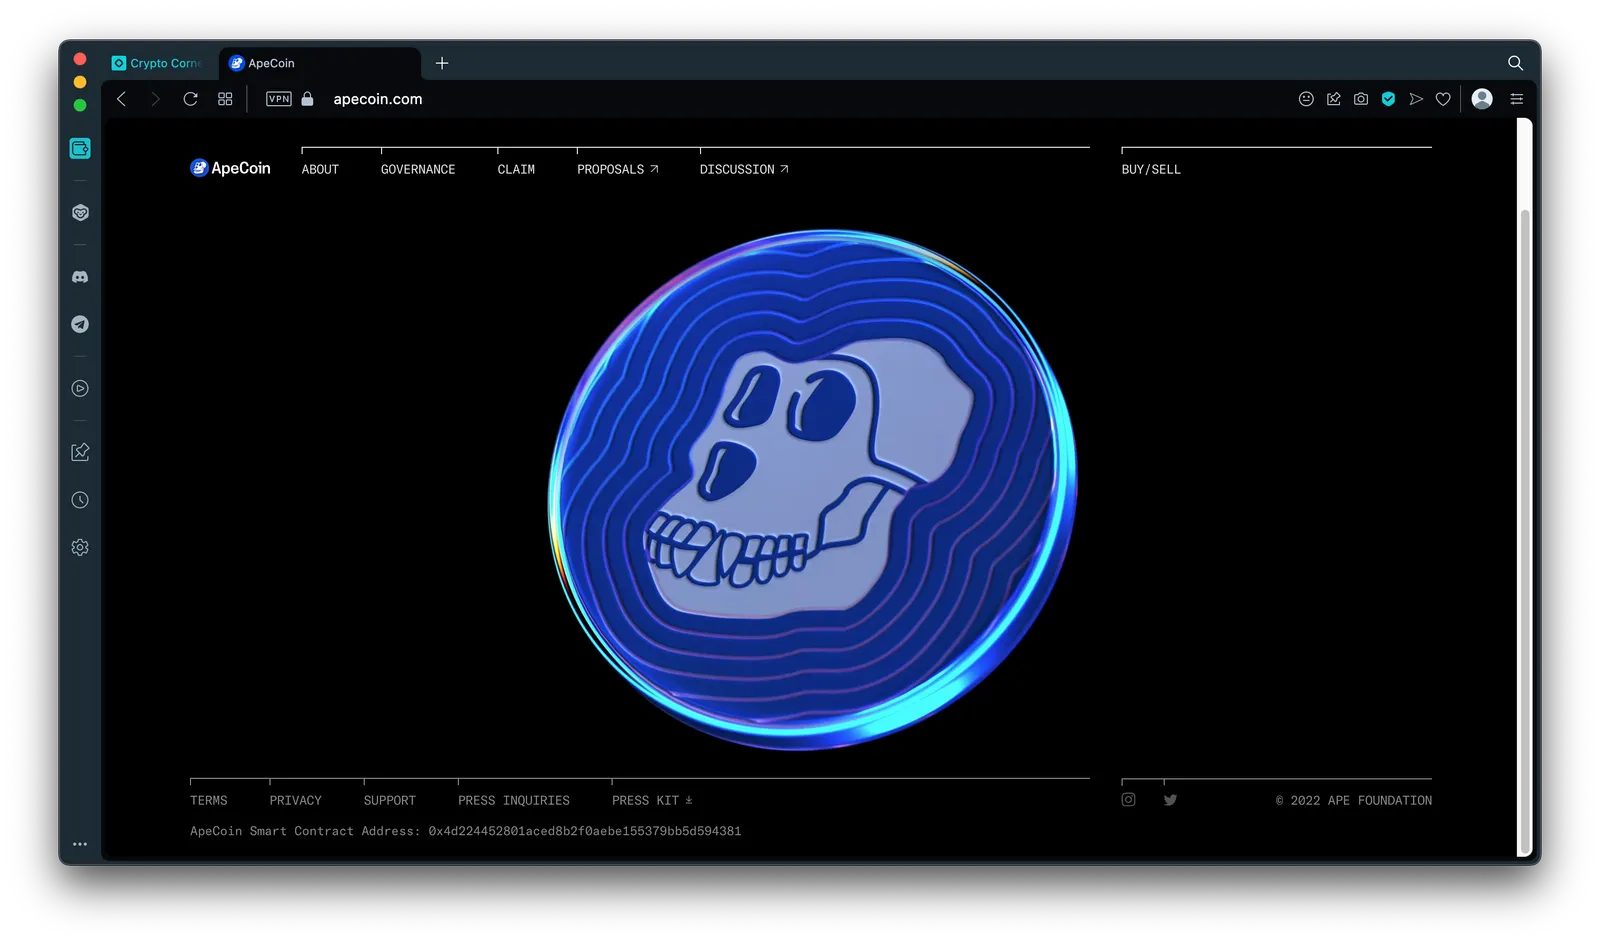
Task: Open the Twitter footer icon
Action: click(1170, 800)
